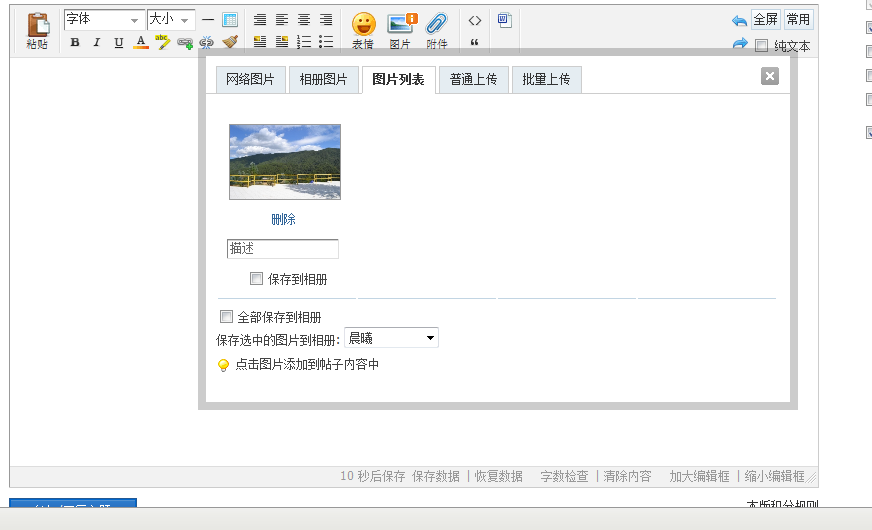Screen dimensions: 872x530
Task: Redo the last edit
Action: 740,43
